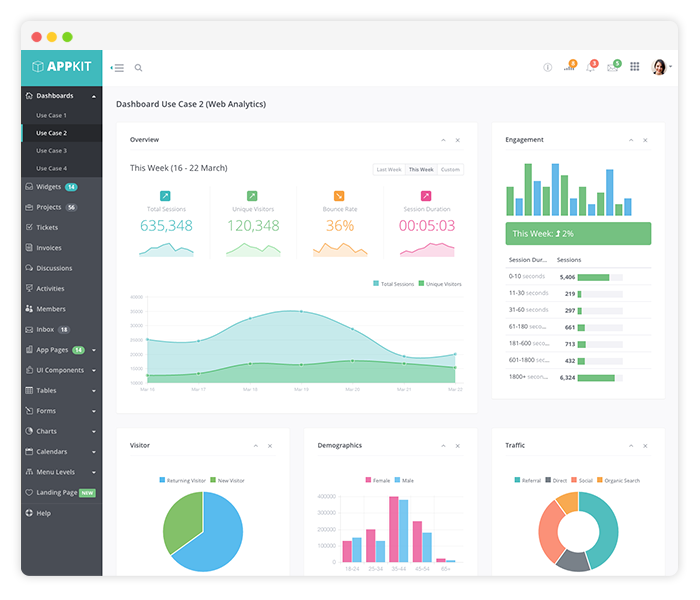Toggle the Unique Visitors legend swatch
The width and height of the screenshot is (700, 600).
(422, 284)
